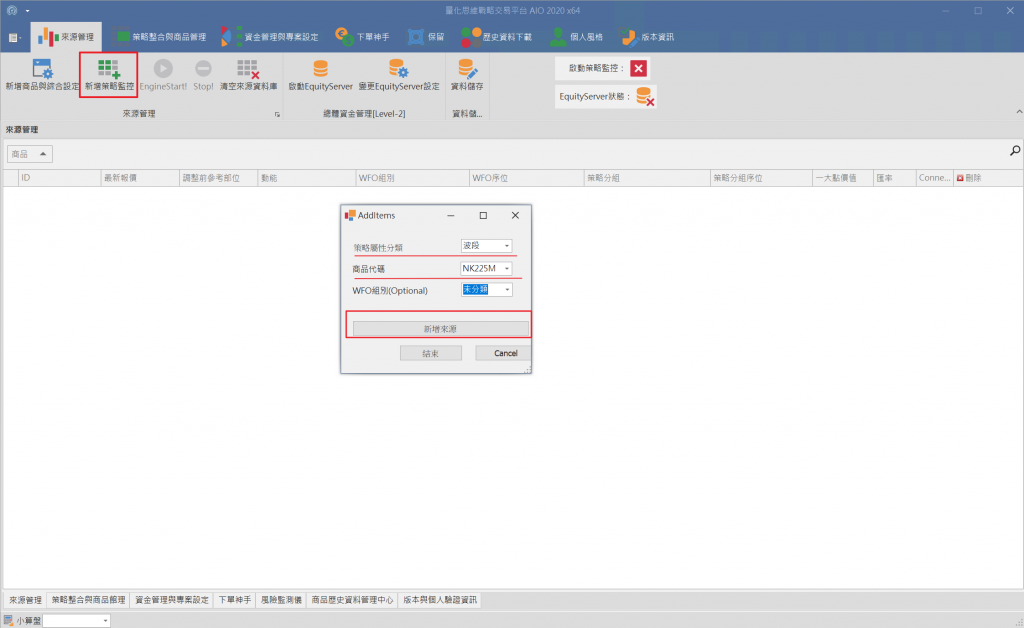Click 新增策略監控 ribbon icon

click(108, 69)
